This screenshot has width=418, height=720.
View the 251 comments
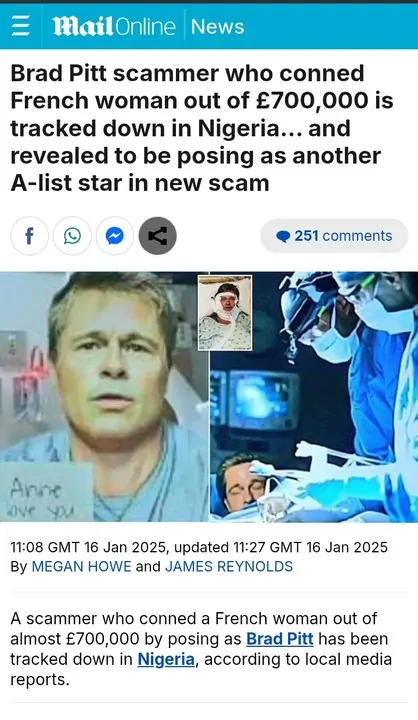pyautogui.click(x=334, y=236)
